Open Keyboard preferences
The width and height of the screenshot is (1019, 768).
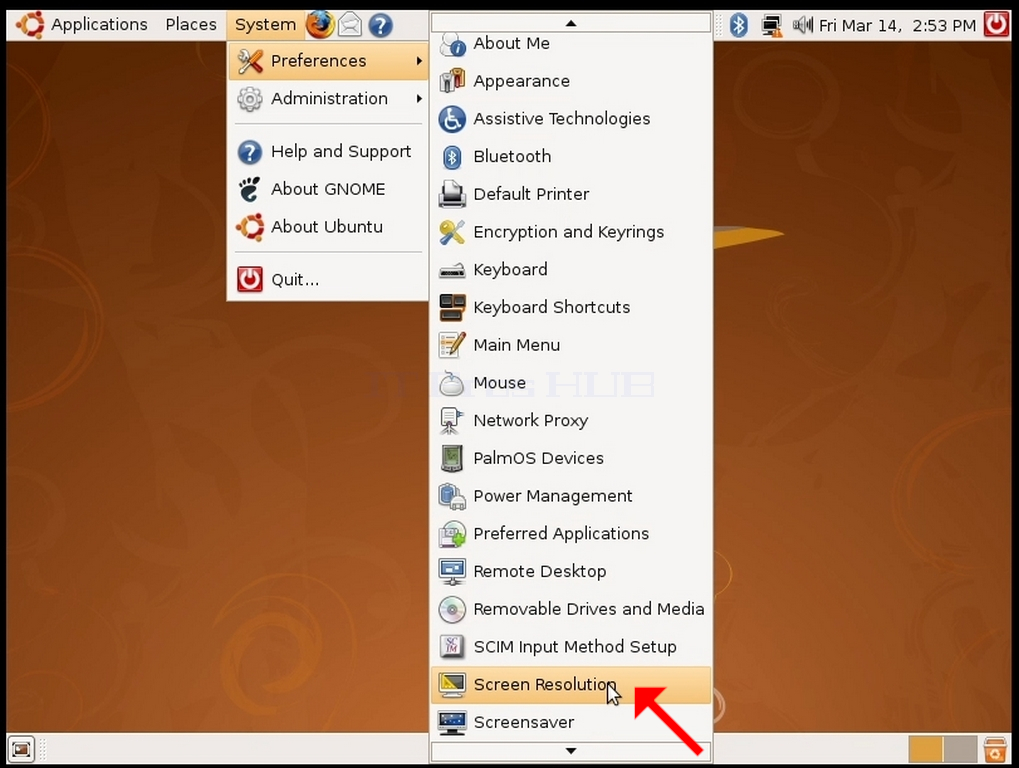571,270
